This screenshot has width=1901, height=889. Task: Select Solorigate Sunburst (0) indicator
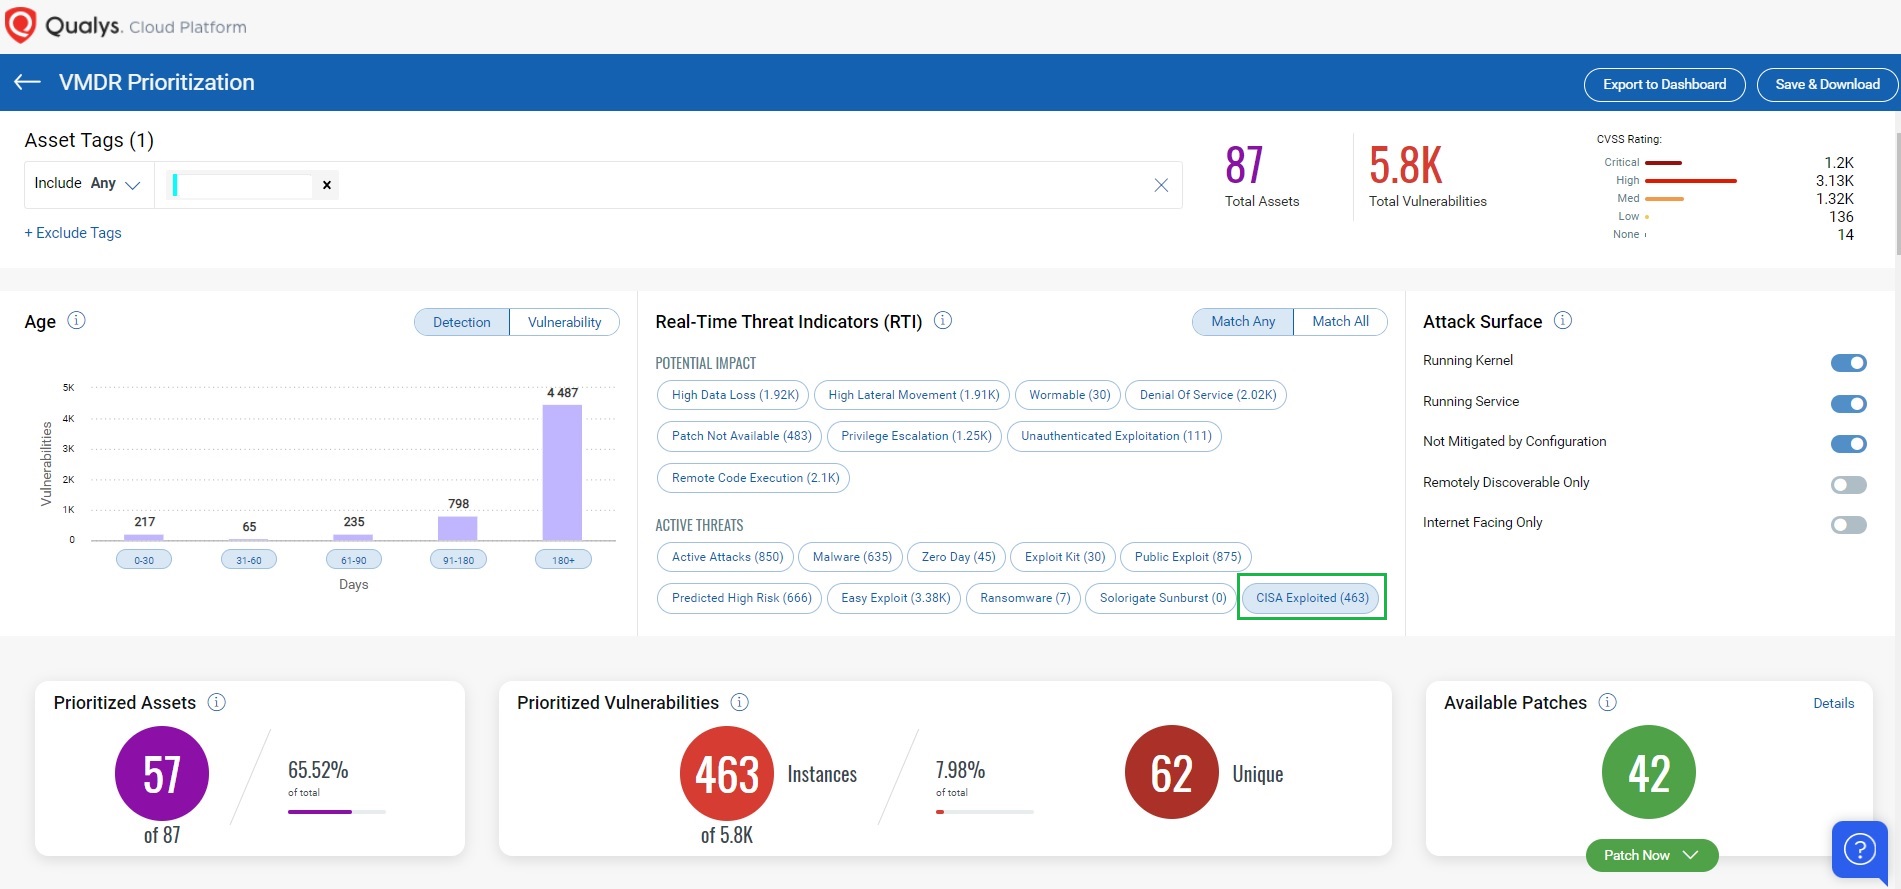1161,598
